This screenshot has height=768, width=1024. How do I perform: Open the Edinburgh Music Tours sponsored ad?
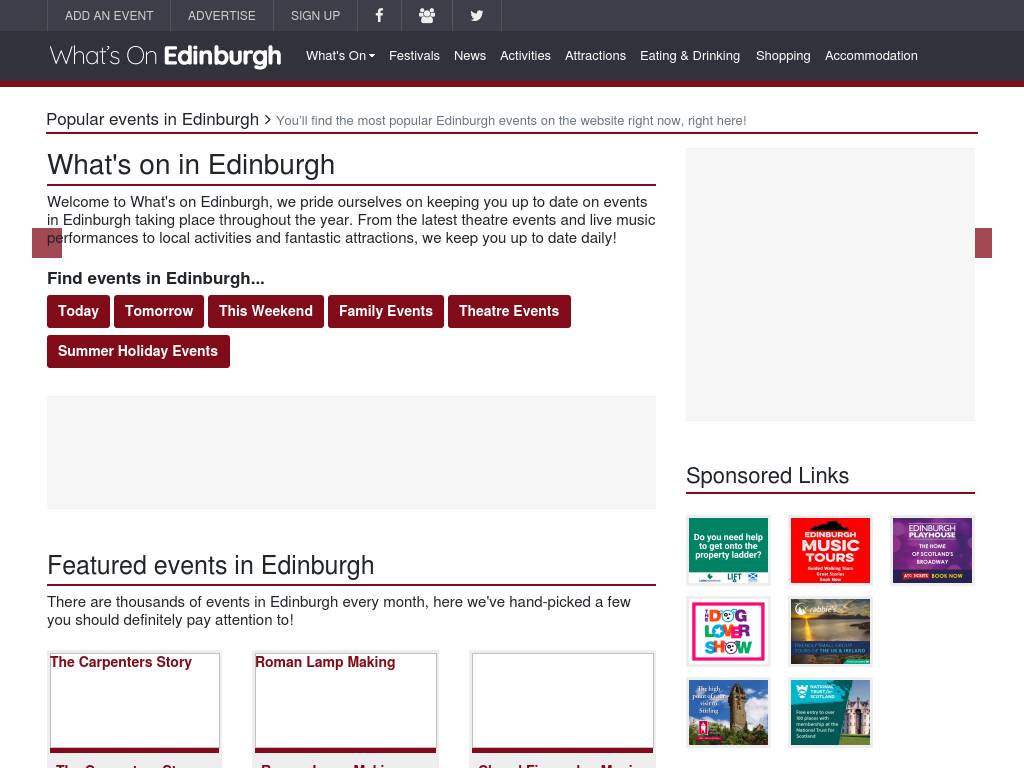(x=830, y=550)
